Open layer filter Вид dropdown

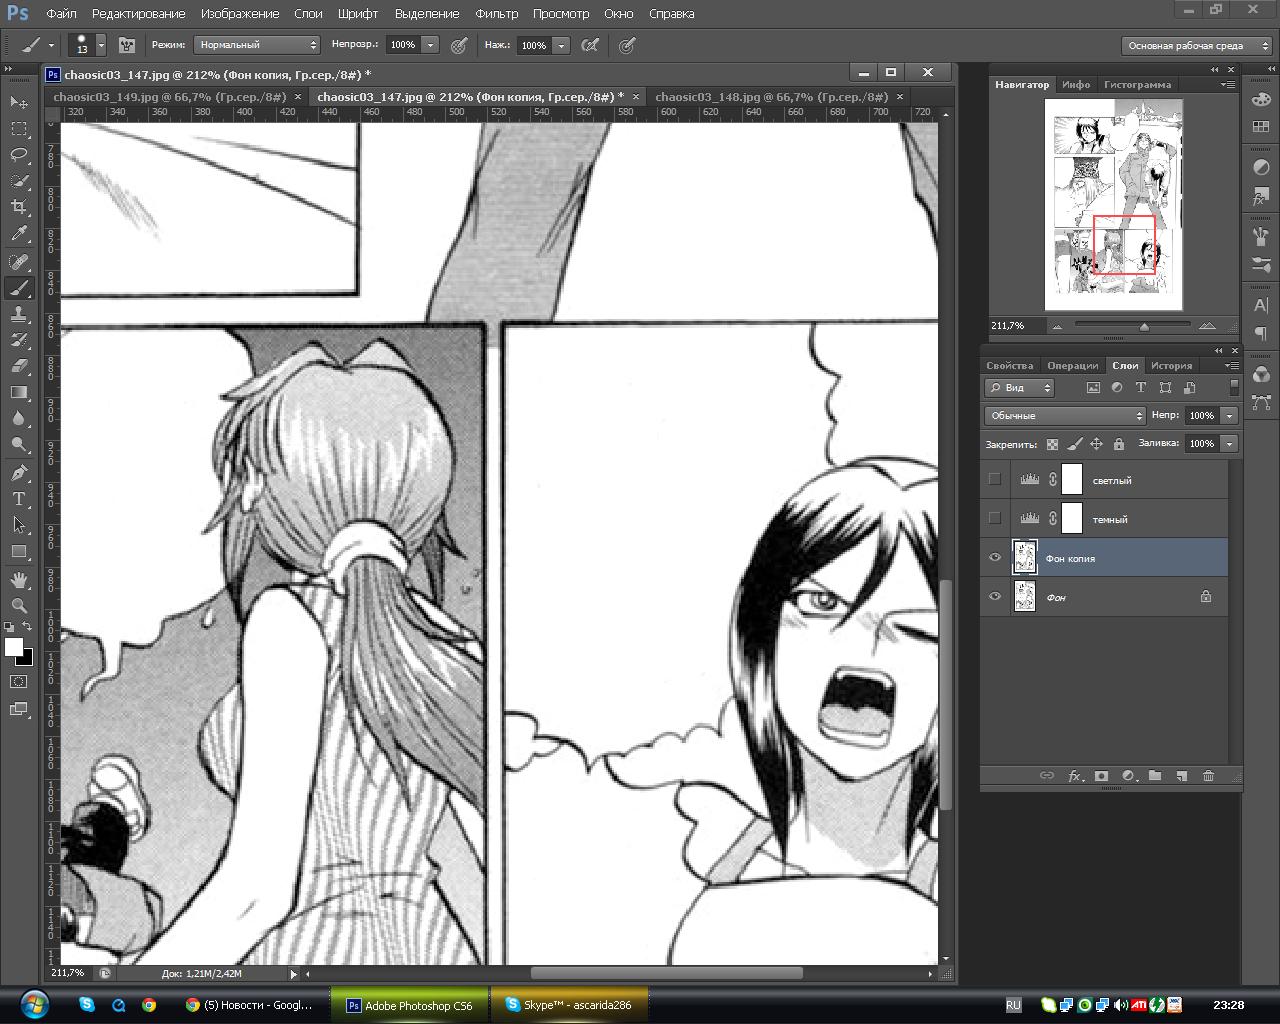[1020, 387]
